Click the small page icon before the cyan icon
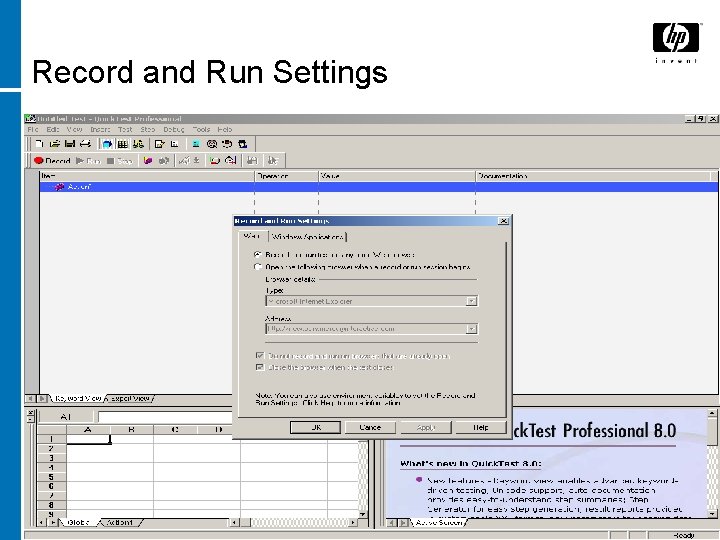The height and width of the screenshot is (540, 720). 174,144
